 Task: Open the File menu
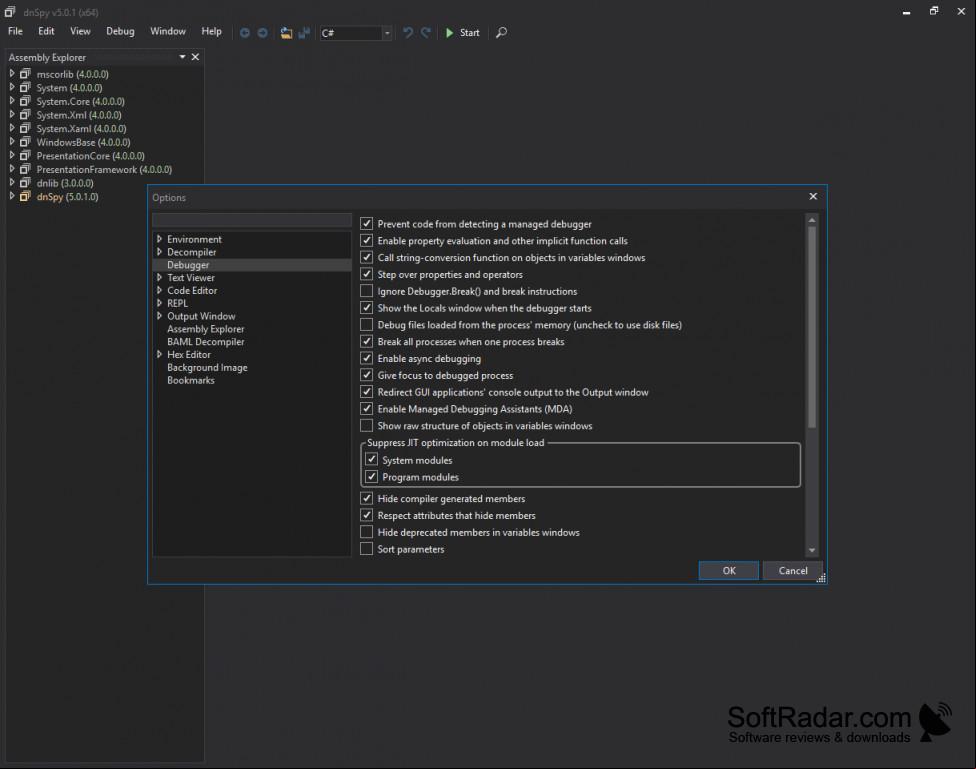(16, 31)
